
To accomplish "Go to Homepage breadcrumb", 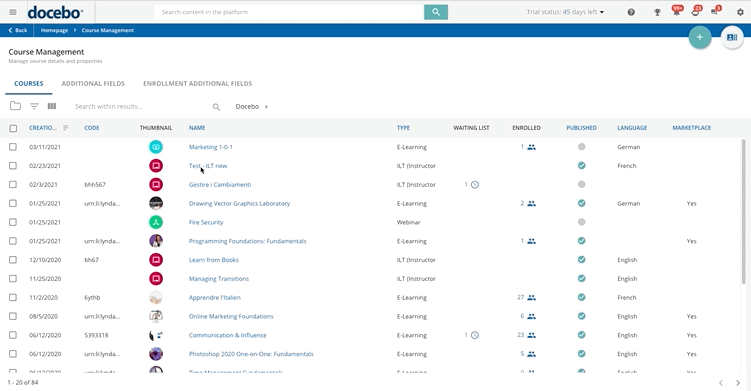I will pos(54,30).
